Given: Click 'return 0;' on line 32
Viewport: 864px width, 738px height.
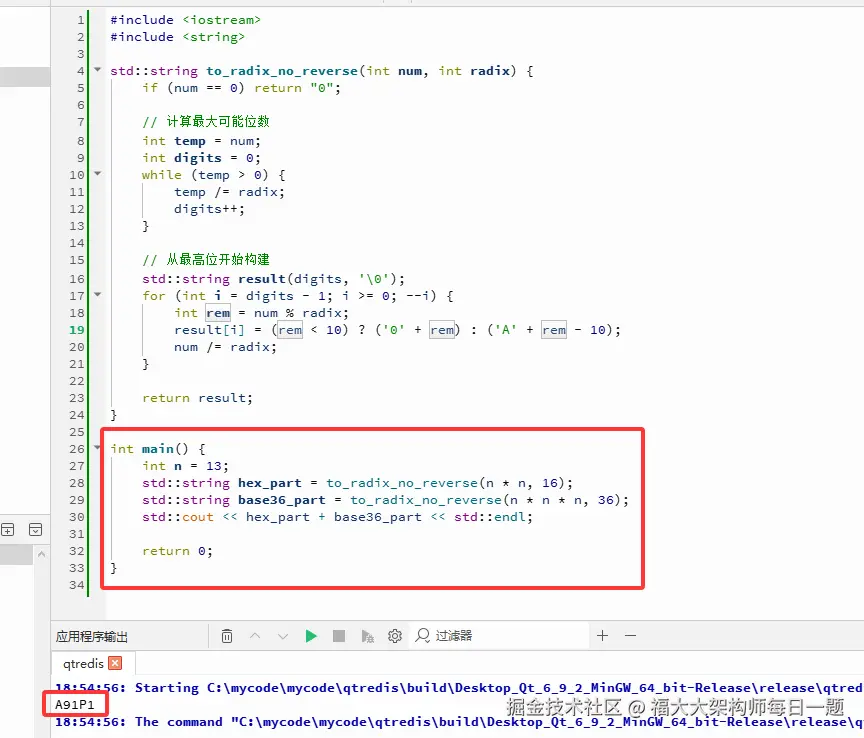Looking at the screenshot, I should (x=177, y=551).
